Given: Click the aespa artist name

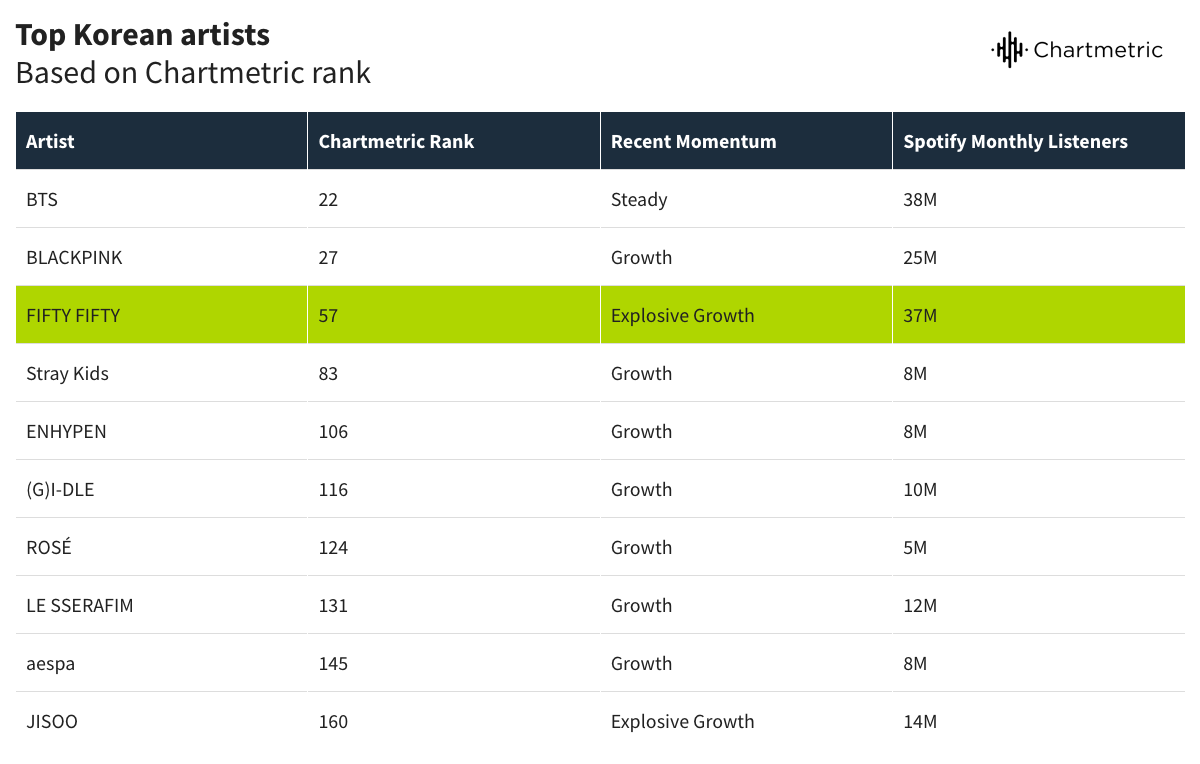Looking at the screenshot, I should 50,663.
